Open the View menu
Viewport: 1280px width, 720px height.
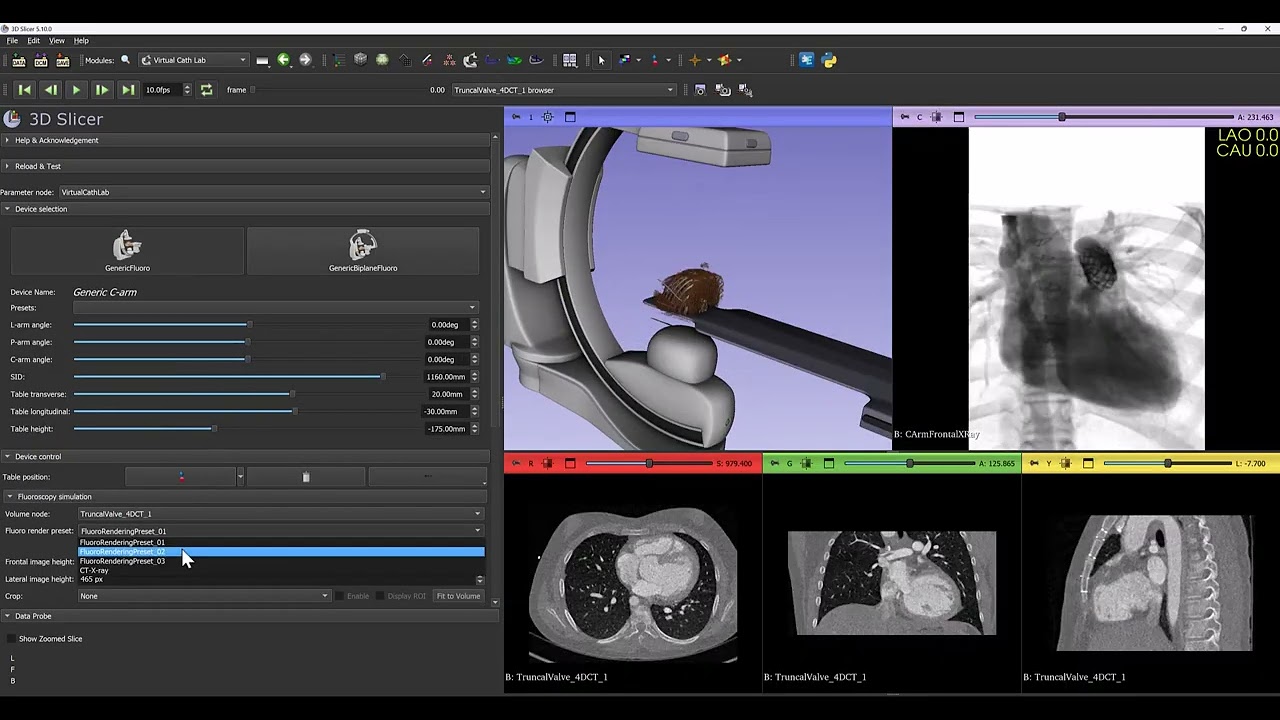[57, 41]
